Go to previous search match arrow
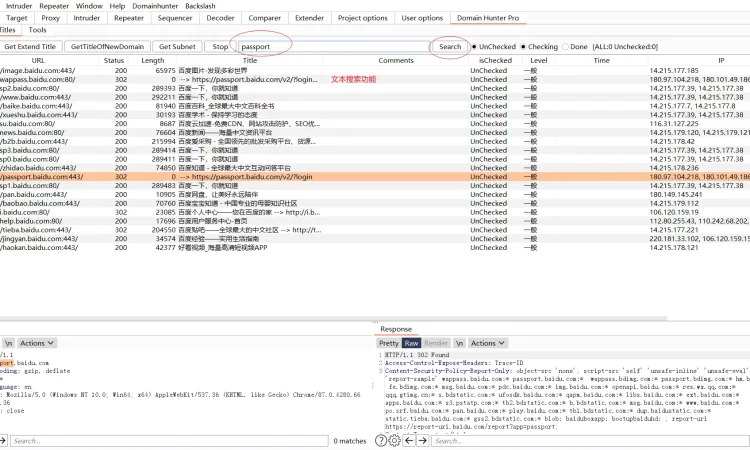The image size is (750, 450). (x=409, y=440)
